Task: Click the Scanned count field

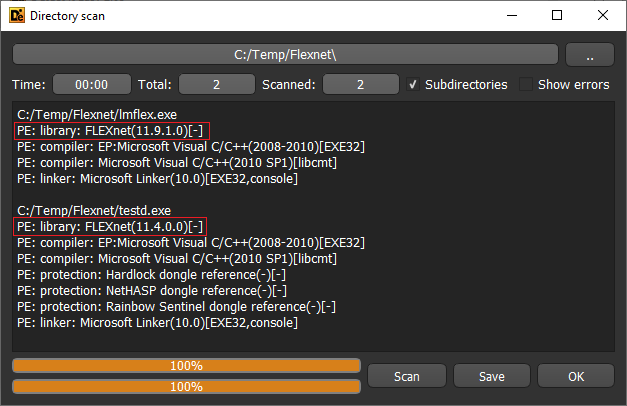Action: coord(361,85)
